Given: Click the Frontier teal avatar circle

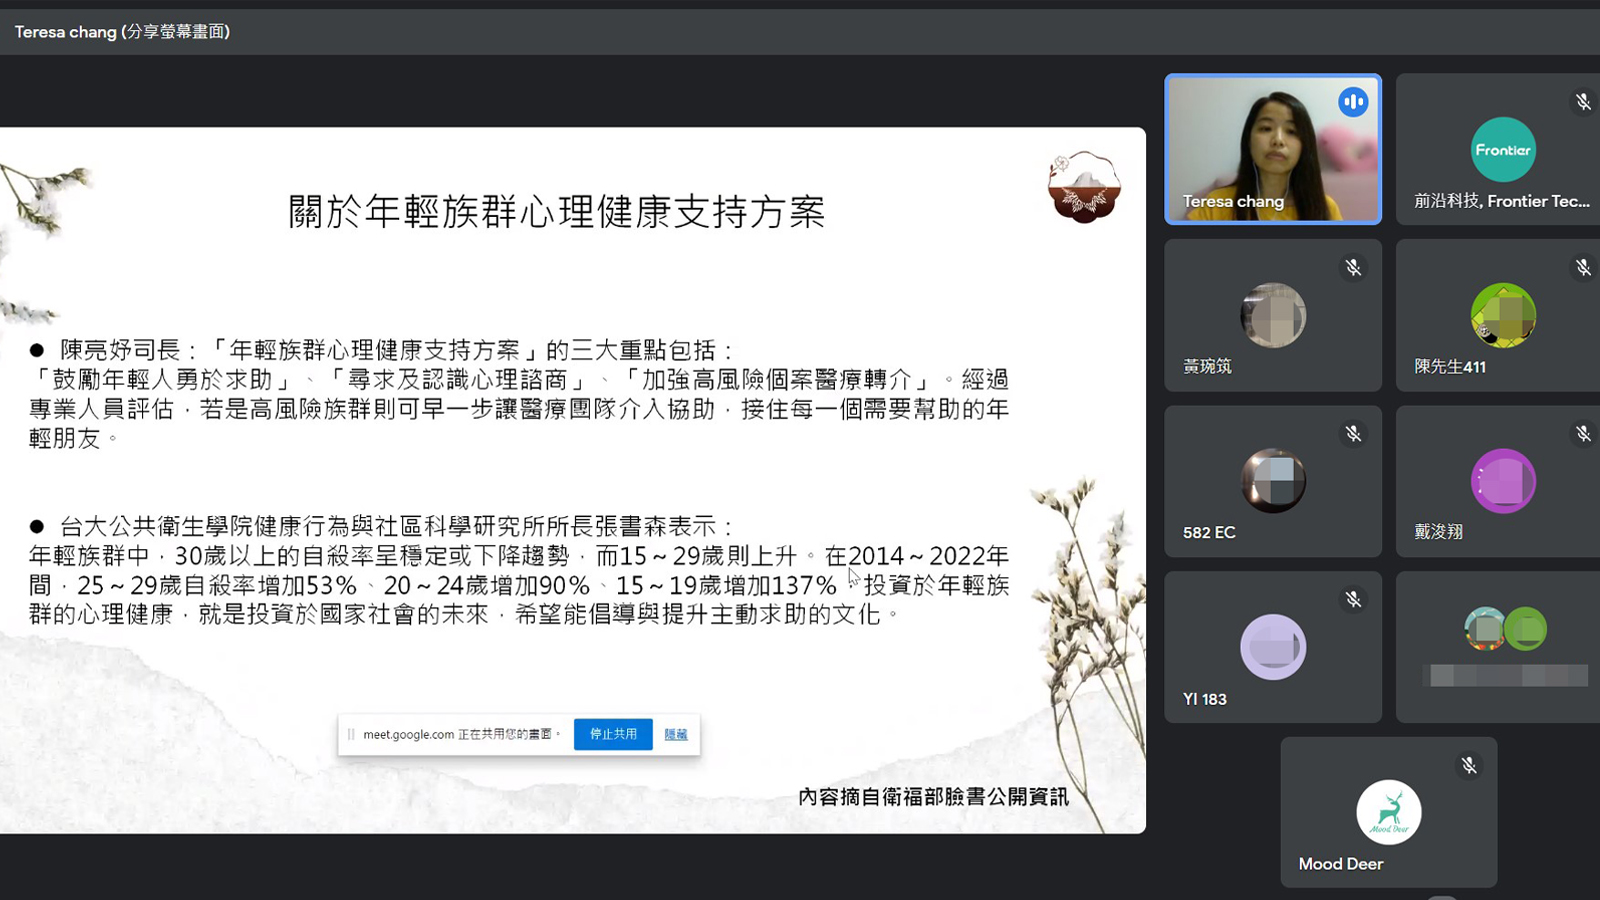Looking at the screenshot, I should point(1502,150).
